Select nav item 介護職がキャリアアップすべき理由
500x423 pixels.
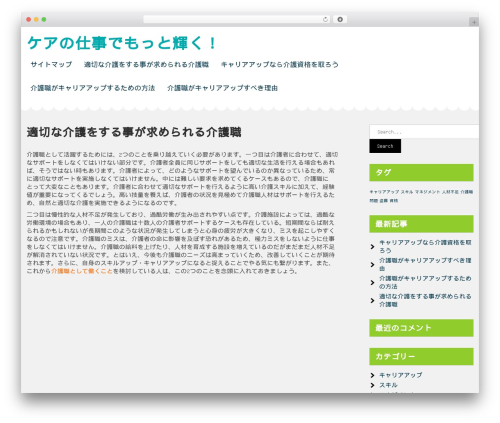tap(222, 88)
